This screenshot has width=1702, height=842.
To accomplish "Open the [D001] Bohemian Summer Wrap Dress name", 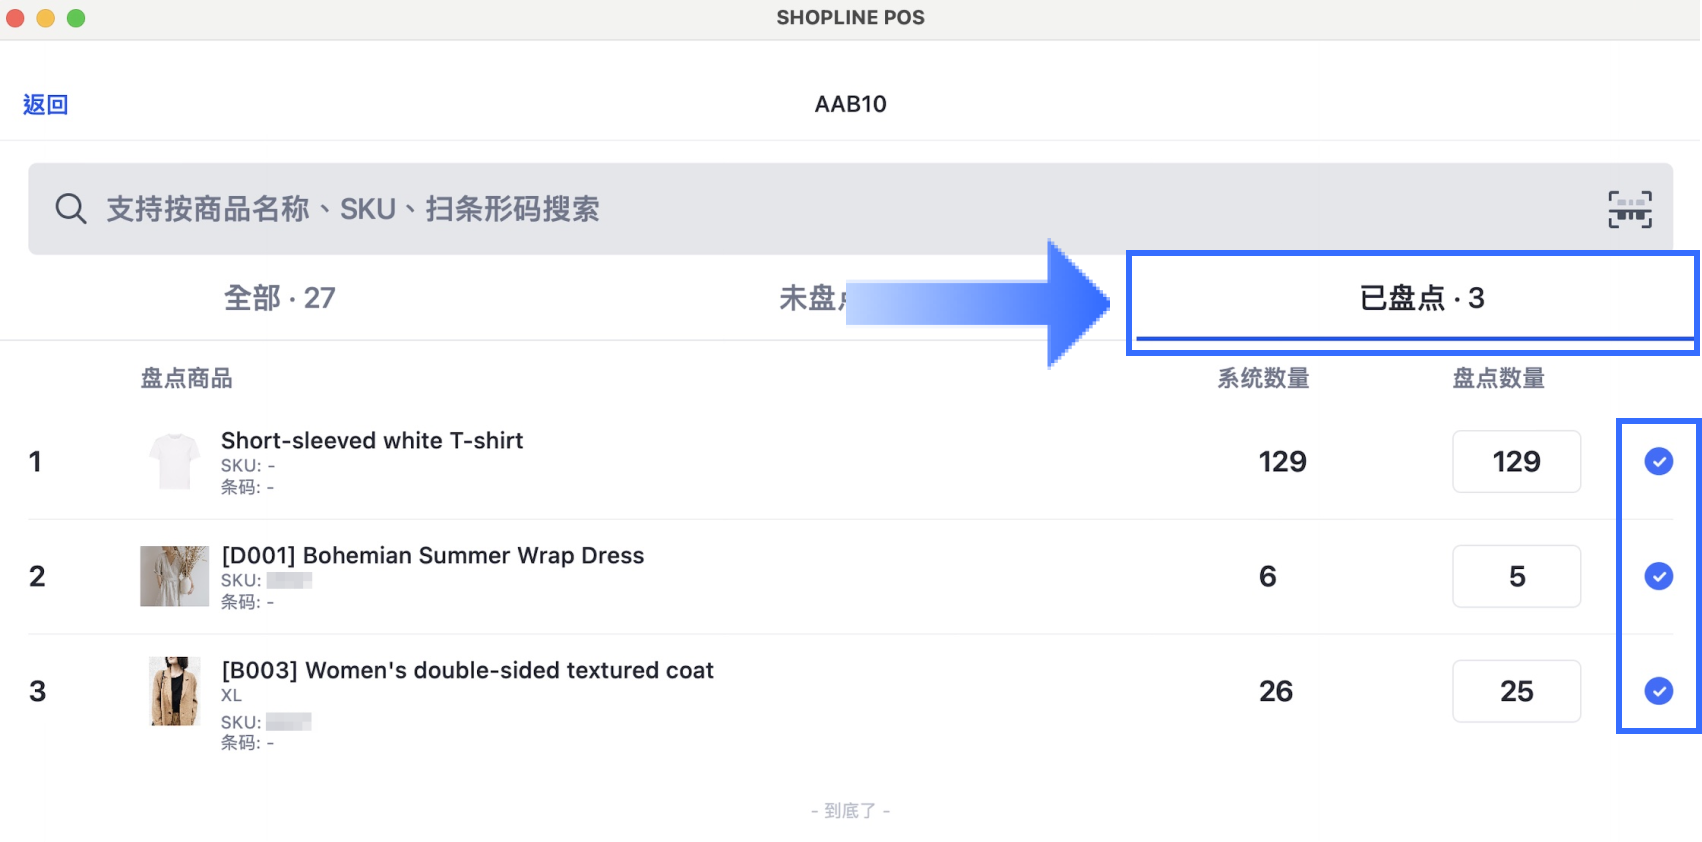I will click(x=433, y=556).
